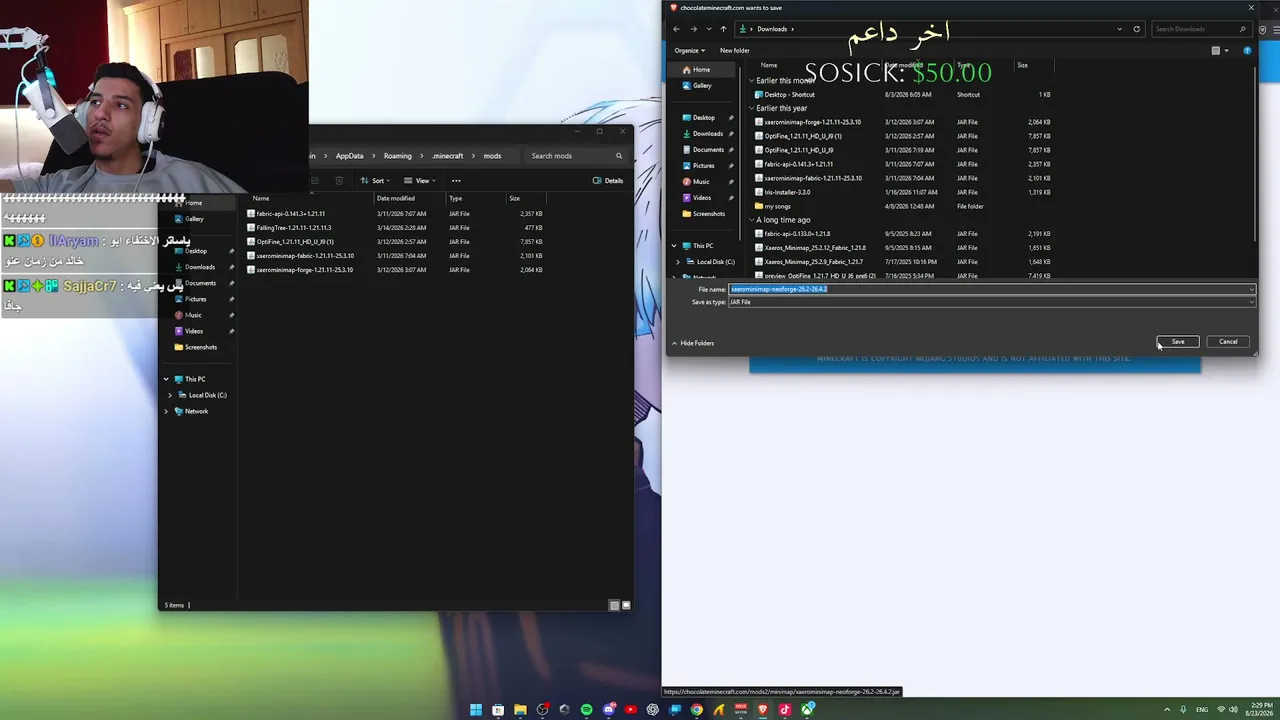Collapse This PC in mods window sidebar
Image resolution: width=1280 pixels, height=720 pixels.
click(166, 379)
